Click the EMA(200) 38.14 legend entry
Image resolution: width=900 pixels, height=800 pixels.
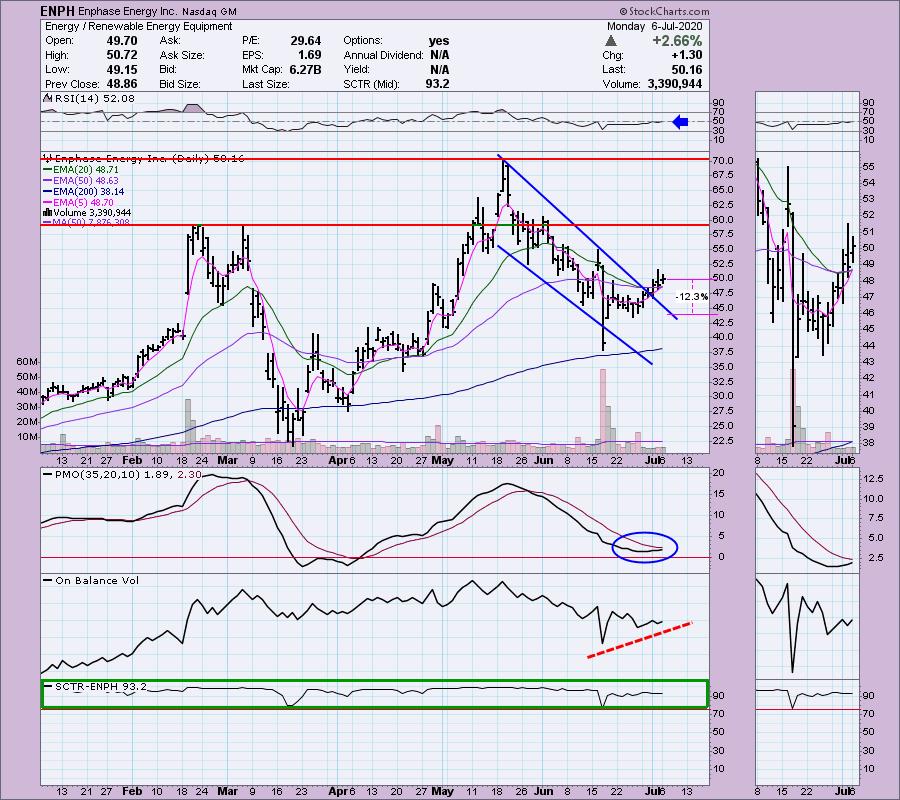[x=84, y=192]
